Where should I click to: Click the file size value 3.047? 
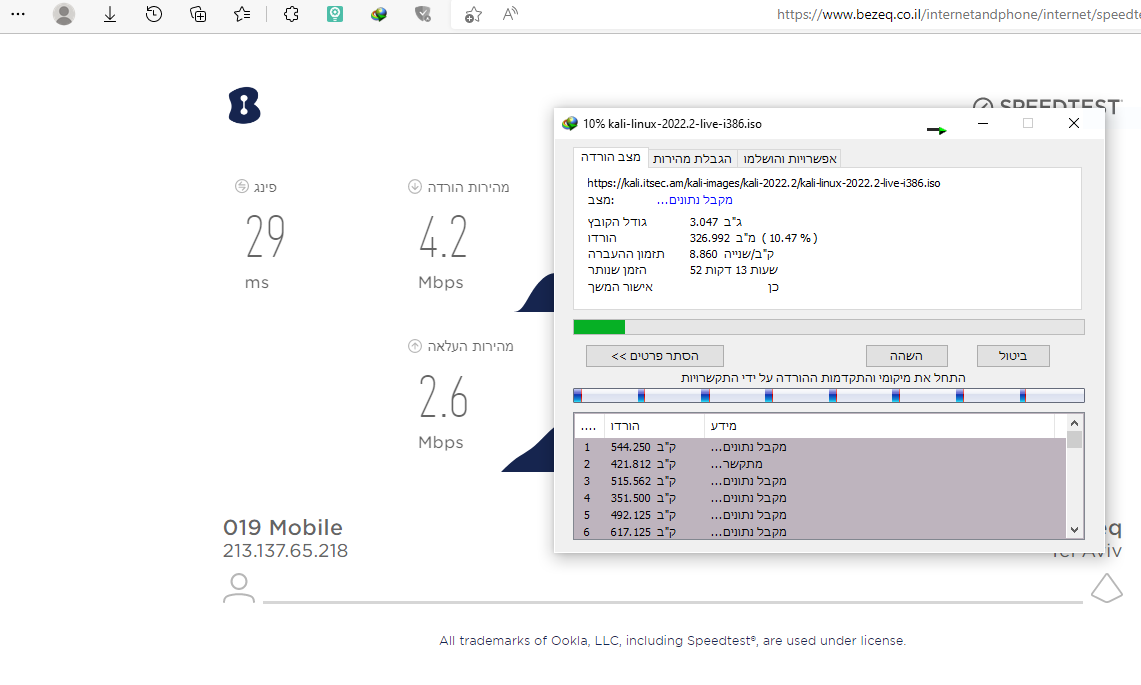pos(704,222)
